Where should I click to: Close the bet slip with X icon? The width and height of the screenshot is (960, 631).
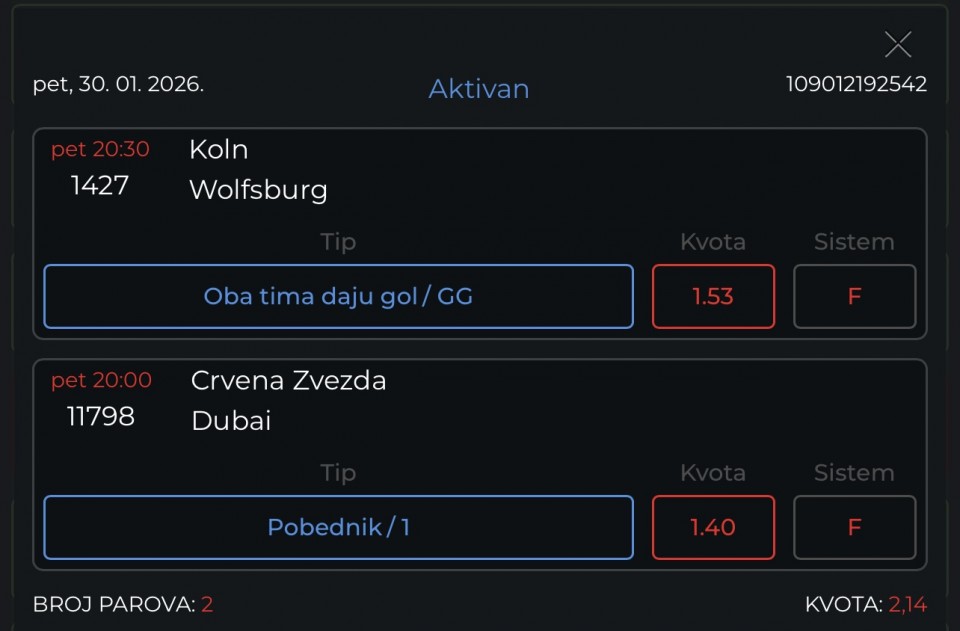click(x=897, y=45)
